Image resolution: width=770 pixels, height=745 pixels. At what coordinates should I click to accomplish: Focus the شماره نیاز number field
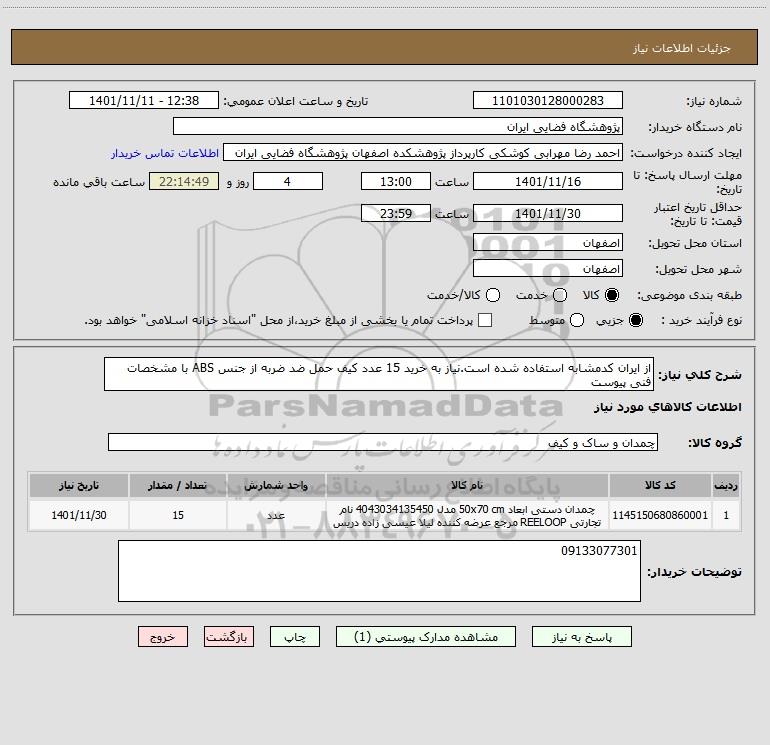click(548, 101)
